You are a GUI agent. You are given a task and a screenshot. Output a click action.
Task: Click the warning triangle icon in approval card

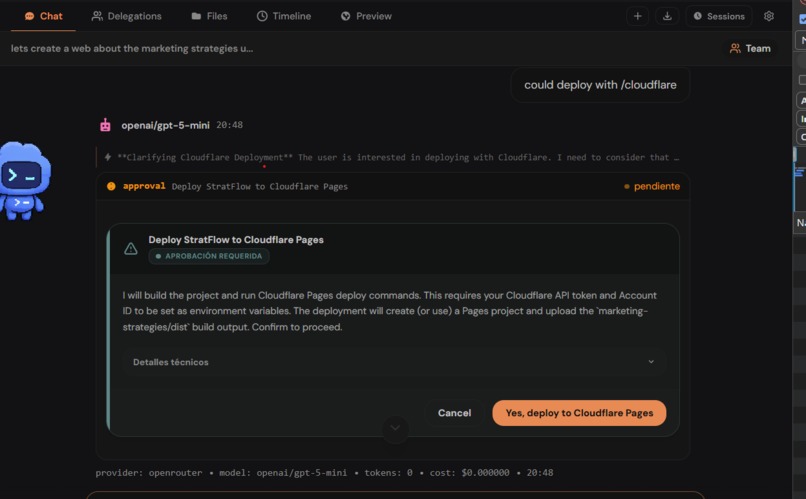pyautogui.click(x=131, y=249)
